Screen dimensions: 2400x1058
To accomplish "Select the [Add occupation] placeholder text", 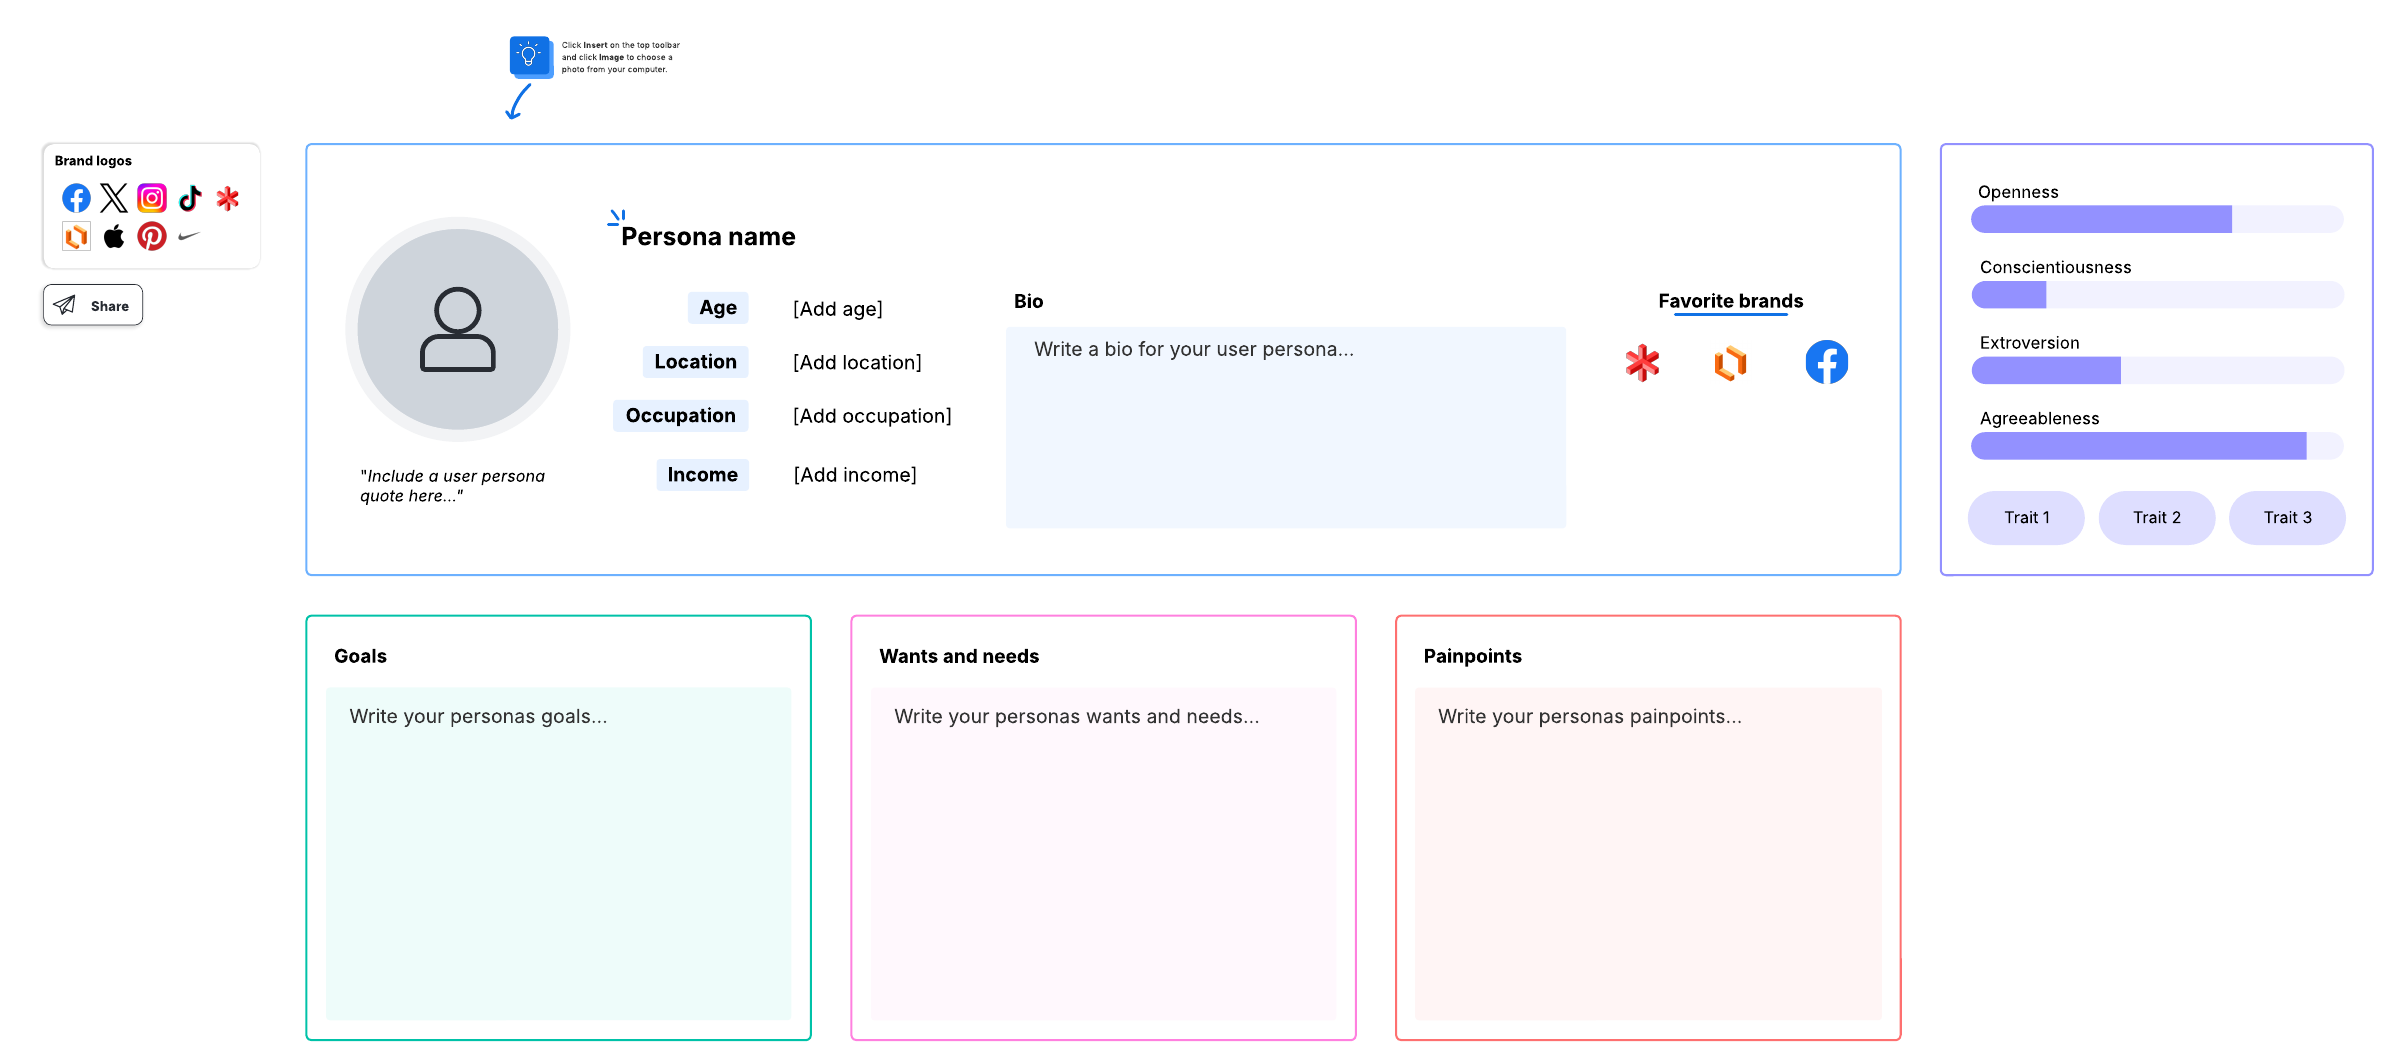I will [872, 416].
